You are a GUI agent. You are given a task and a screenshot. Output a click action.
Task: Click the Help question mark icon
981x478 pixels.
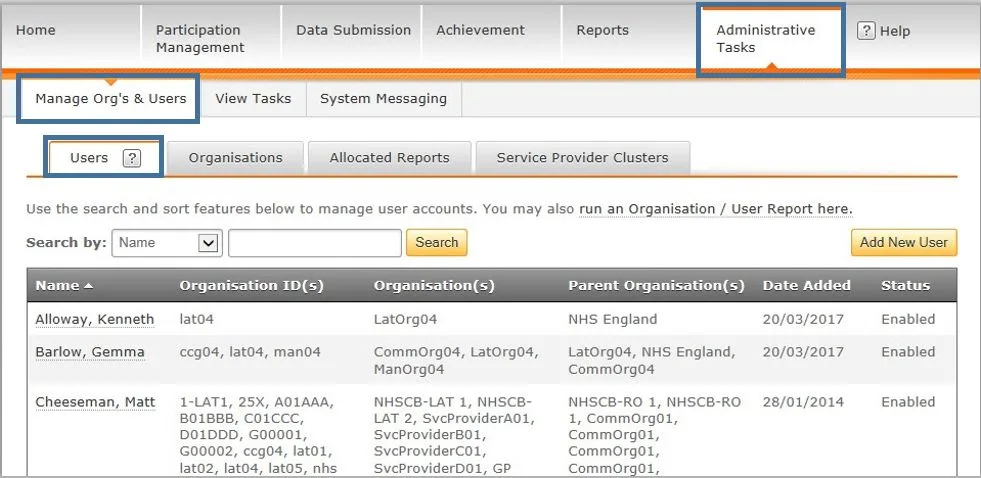coord(866,31)
